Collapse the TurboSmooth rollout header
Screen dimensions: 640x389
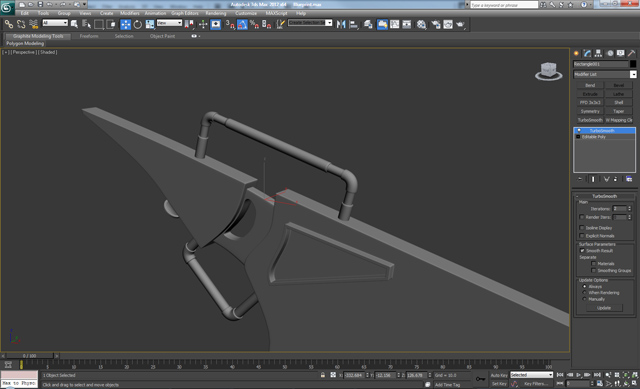point(604,196)
